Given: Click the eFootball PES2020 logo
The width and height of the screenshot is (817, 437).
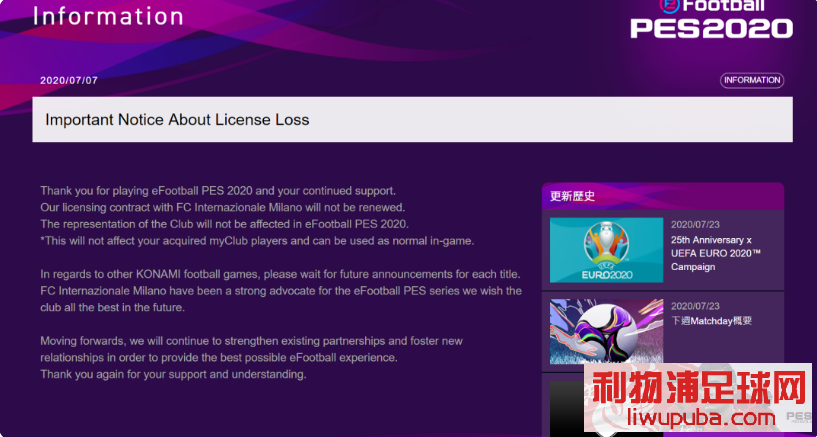Looking at the screenshot, I should [711, 19].
